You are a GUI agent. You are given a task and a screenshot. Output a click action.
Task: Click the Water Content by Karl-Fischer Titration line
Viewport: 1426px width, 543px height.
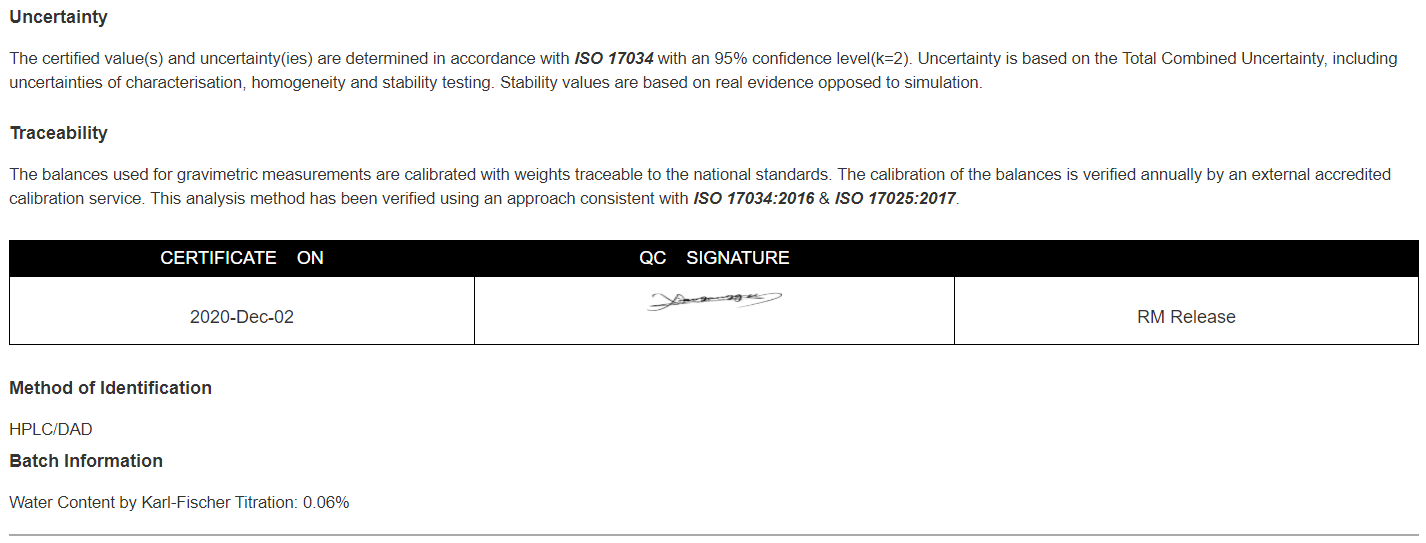(179, 502)
